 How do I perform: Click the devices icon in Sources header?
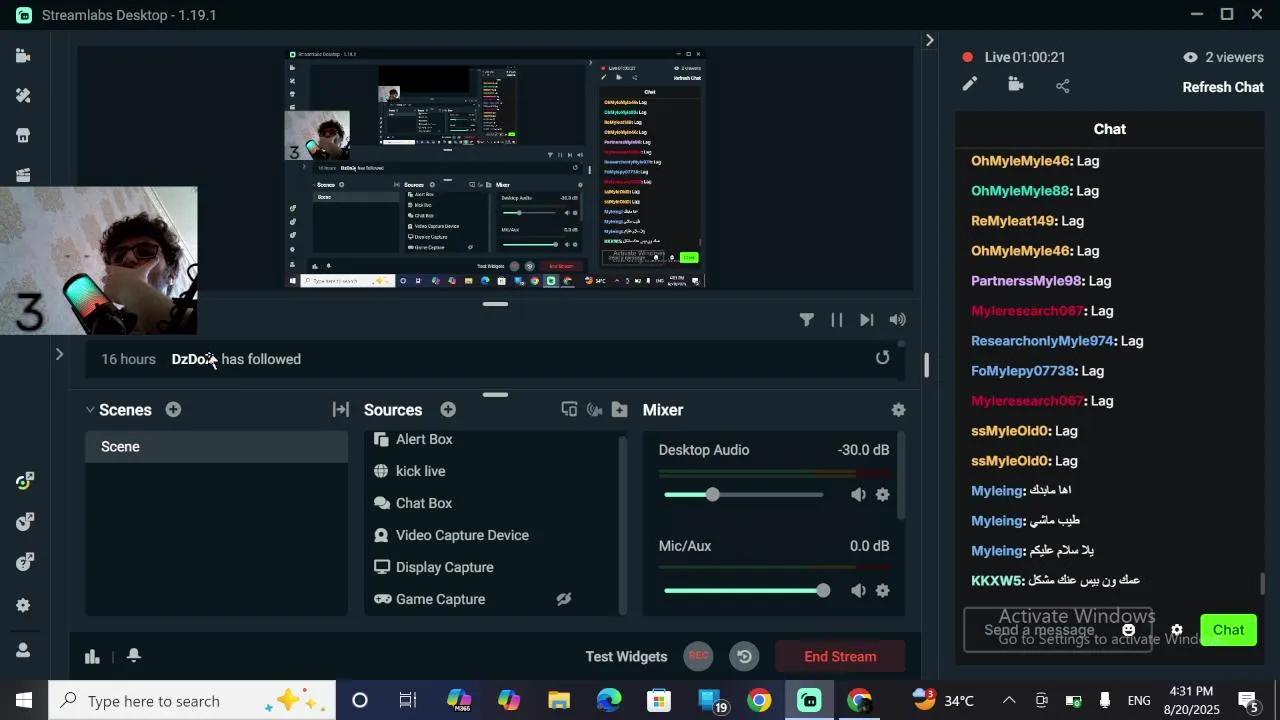569,410
